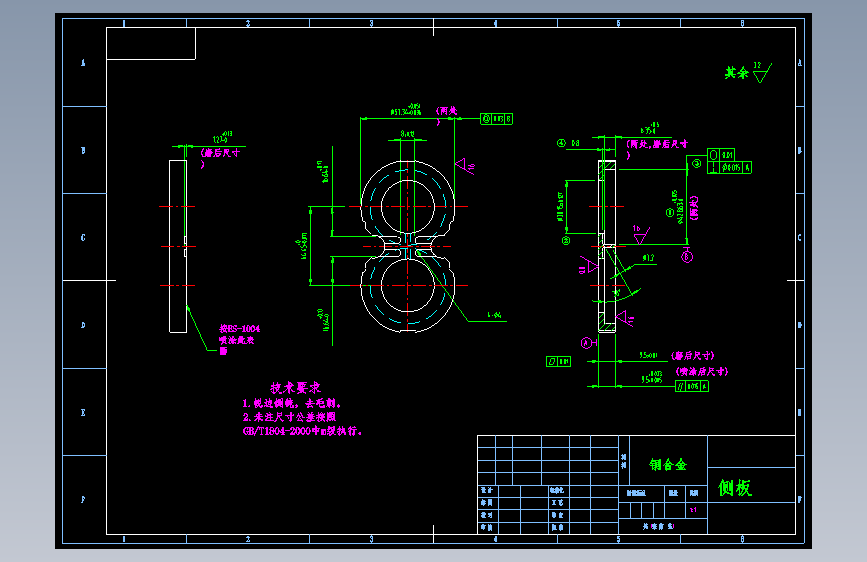Screen dimensions: 867x562
Task: Click the 设计 label cell in the title block
Action: pyautogui.click(x=487, y=490)
